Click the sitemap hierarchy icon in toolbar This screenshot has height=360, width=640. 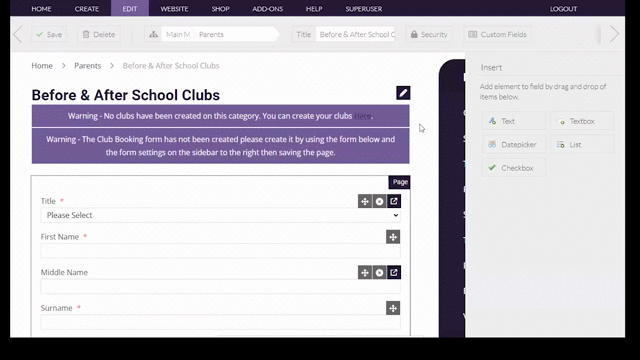click(x=153, y=35)
